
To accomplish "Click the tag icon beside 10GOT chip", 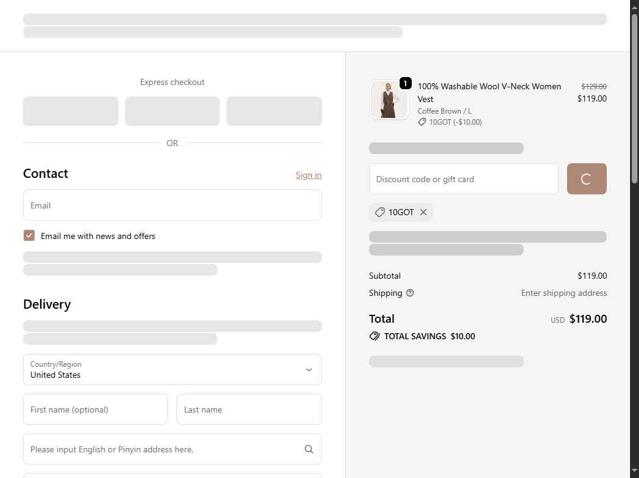I will point(380,212).
